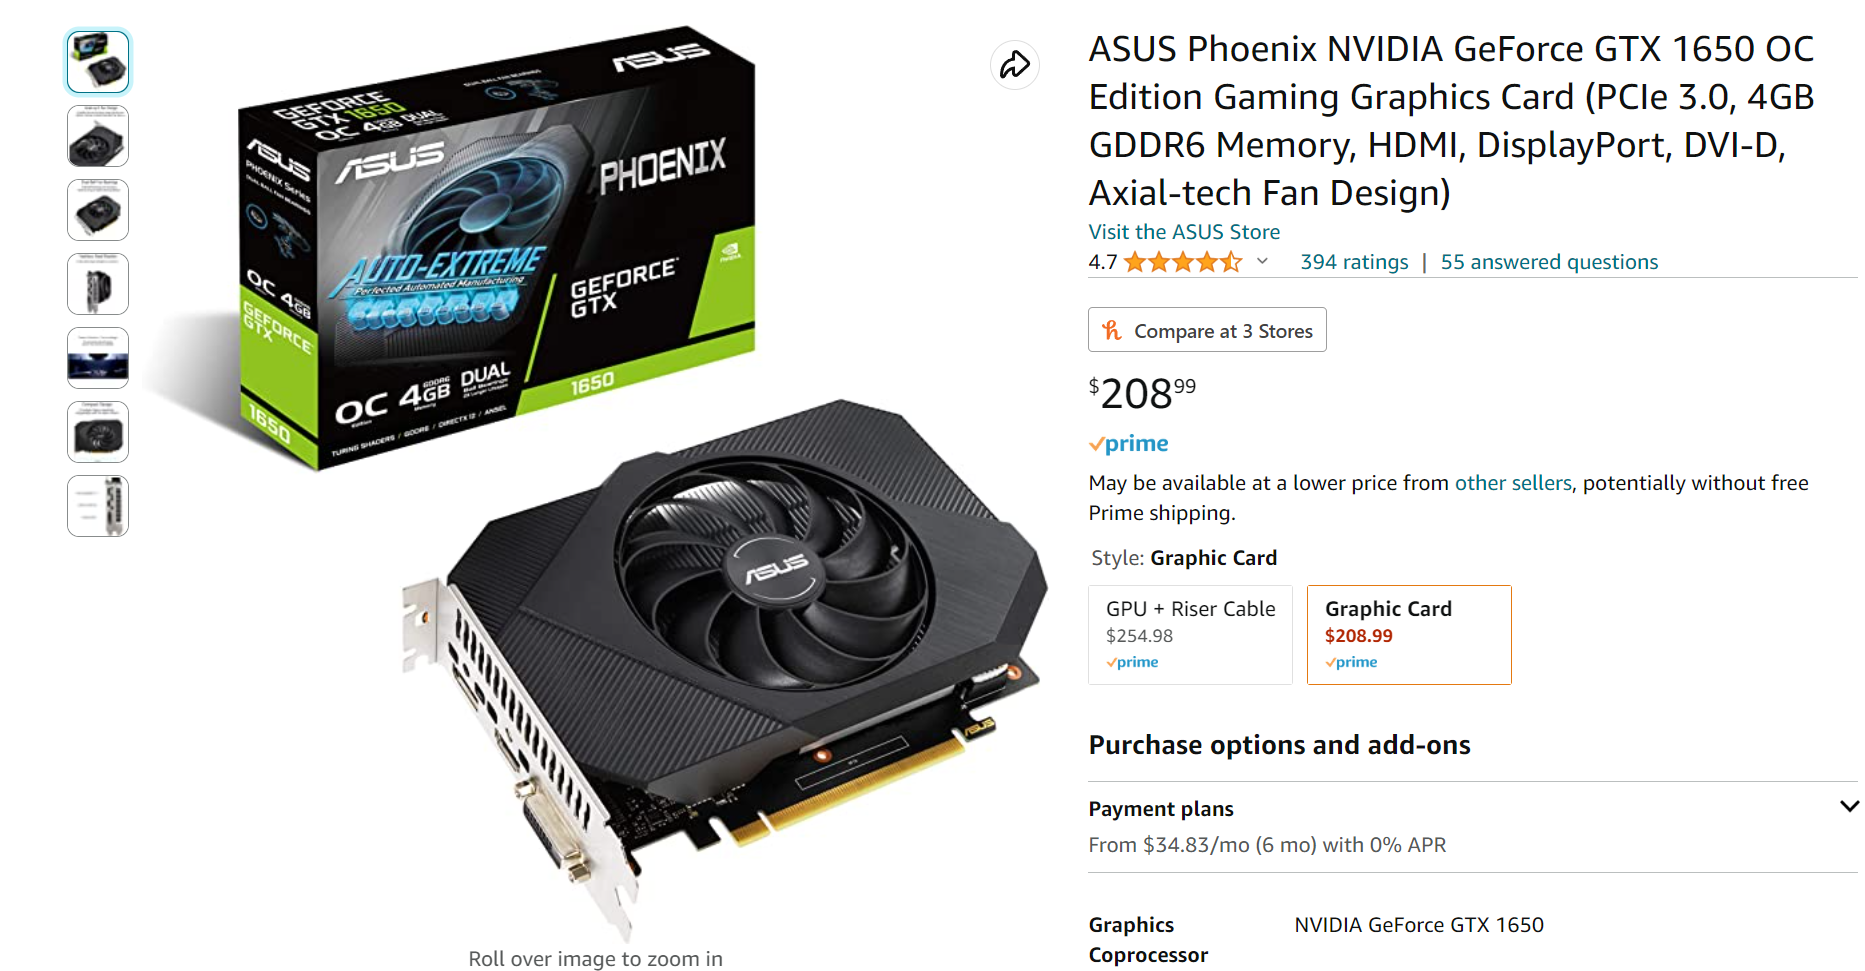The image size is (1865, 971).
Task: Click the share arrow icon
Action: click(1014, 65)
